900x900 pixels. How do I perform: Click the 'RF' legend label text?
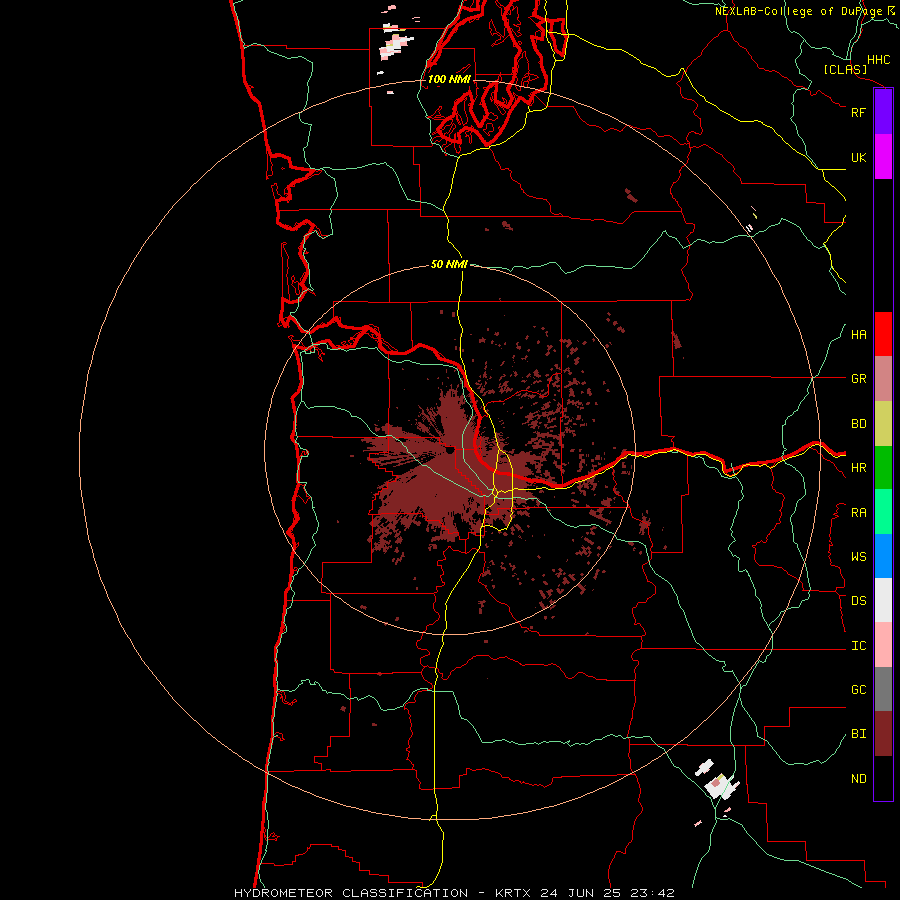click(858, 112)
